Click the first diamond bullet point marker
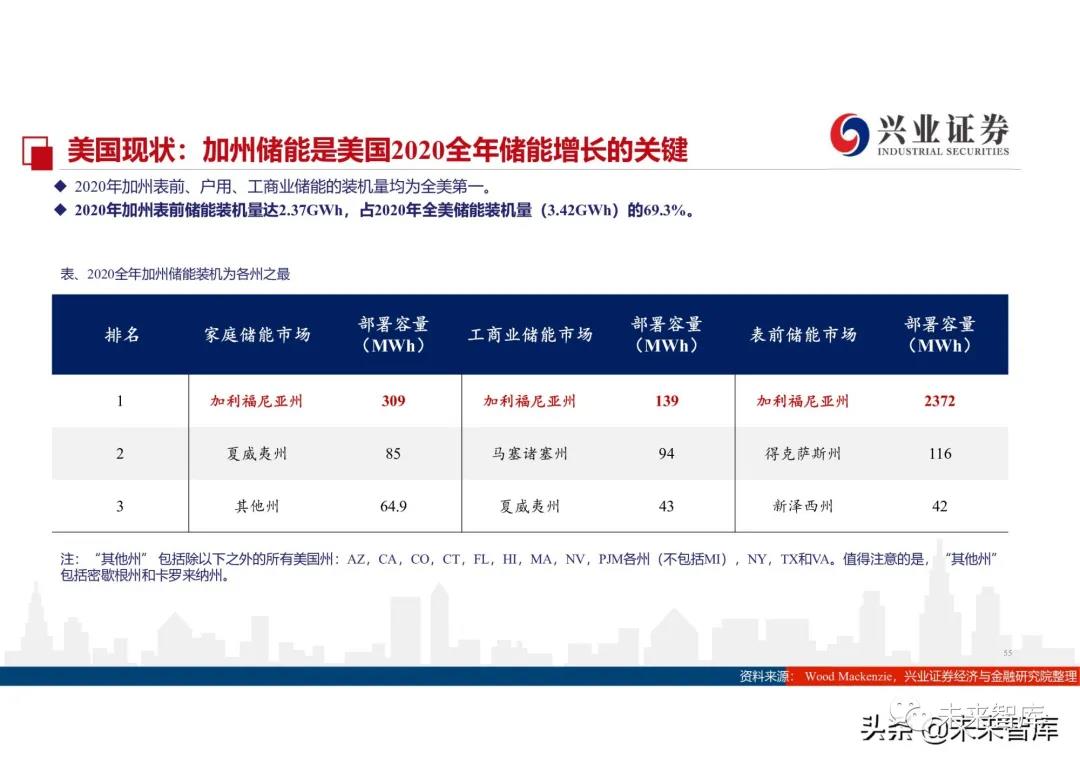1080x764 pixels. (61, 187)
